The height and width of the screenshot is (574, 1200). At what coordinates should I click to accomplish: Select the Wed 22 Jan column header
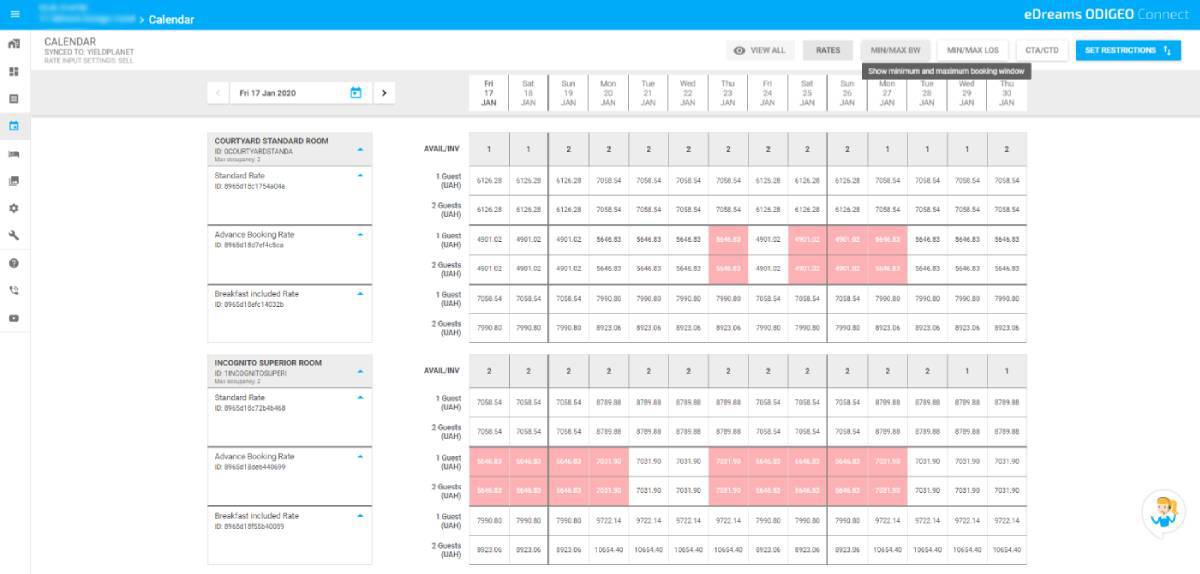coord(688,93)
